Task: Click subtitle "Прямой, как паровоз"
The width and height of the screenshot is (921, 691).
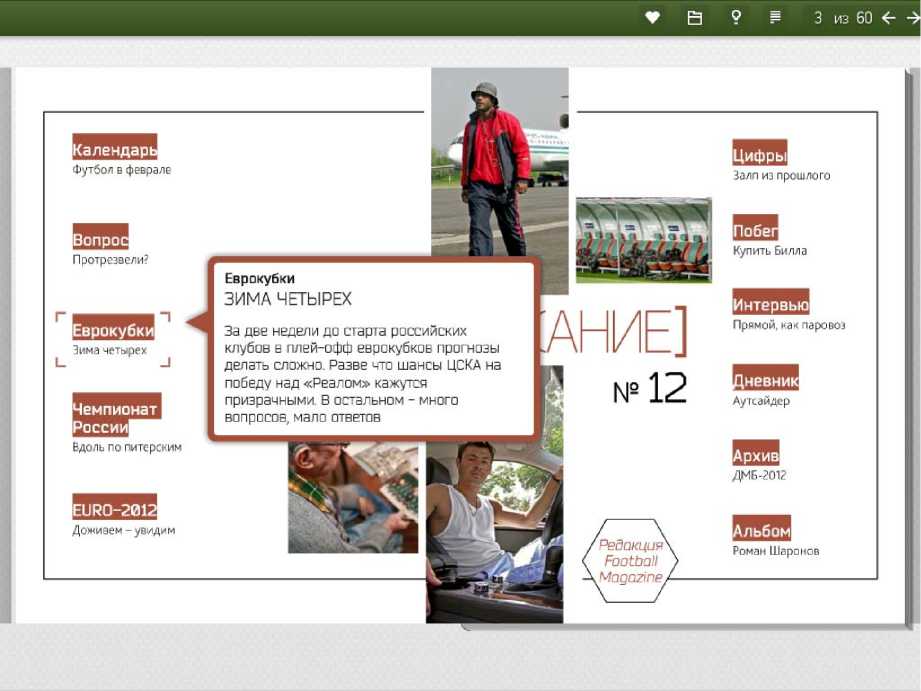Action: point(789,325)
